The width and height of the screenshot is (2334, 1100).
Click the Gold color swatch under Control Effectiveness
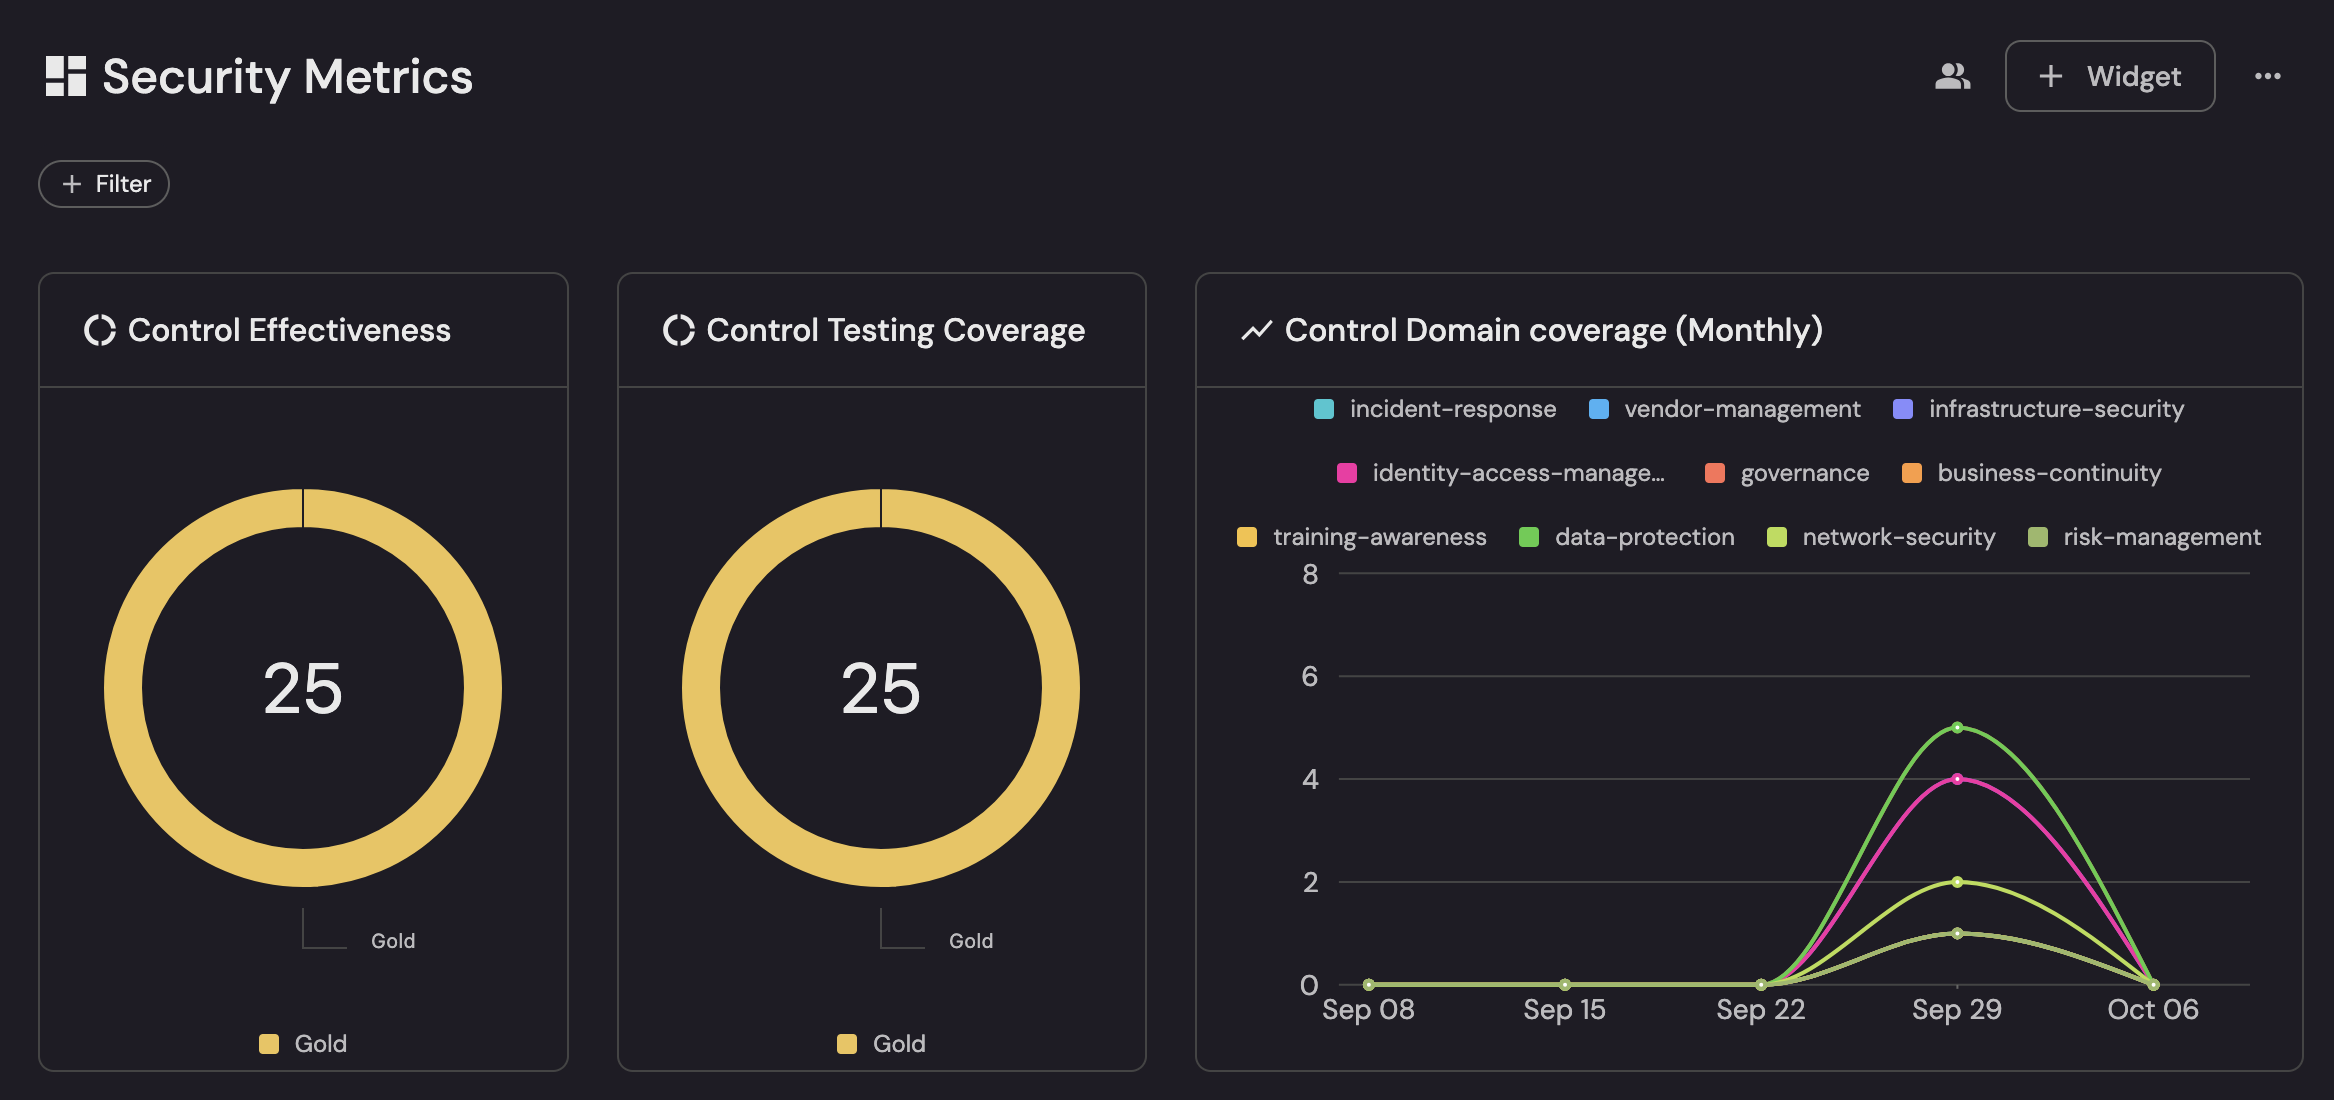pyautogui.click(x=269, y=1043)
